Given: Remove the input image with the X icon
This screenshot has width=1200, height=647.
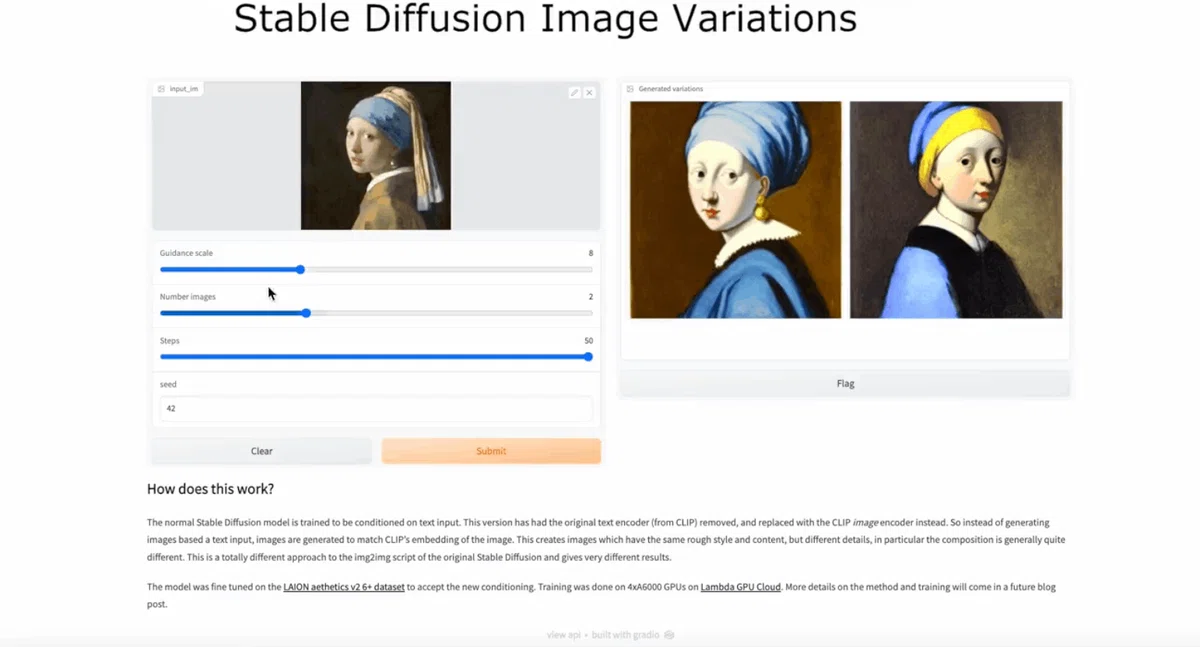Looking at the screenshot, I should pos(589,92).
